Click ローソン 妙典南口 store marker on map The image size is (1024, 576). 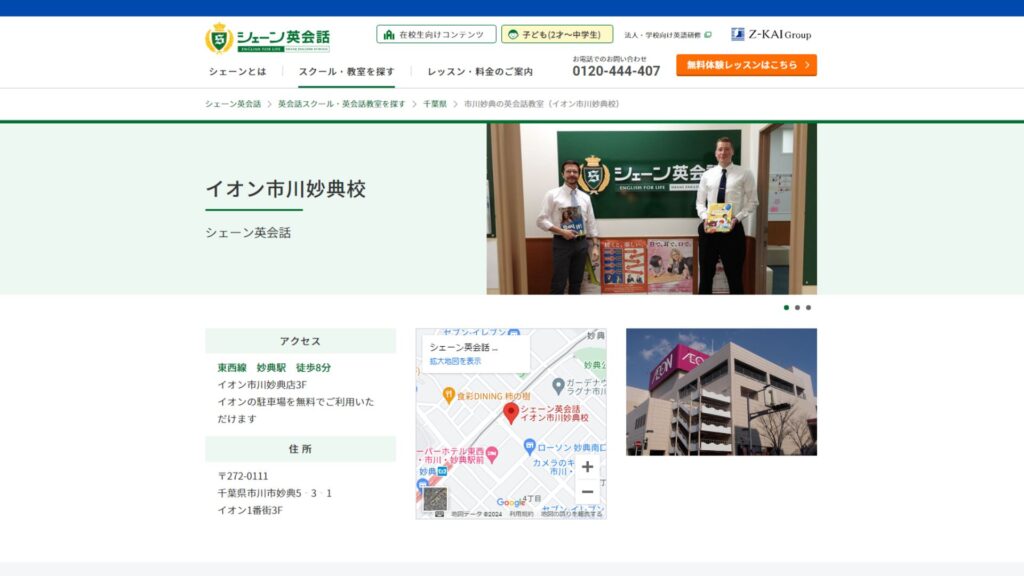530,447
